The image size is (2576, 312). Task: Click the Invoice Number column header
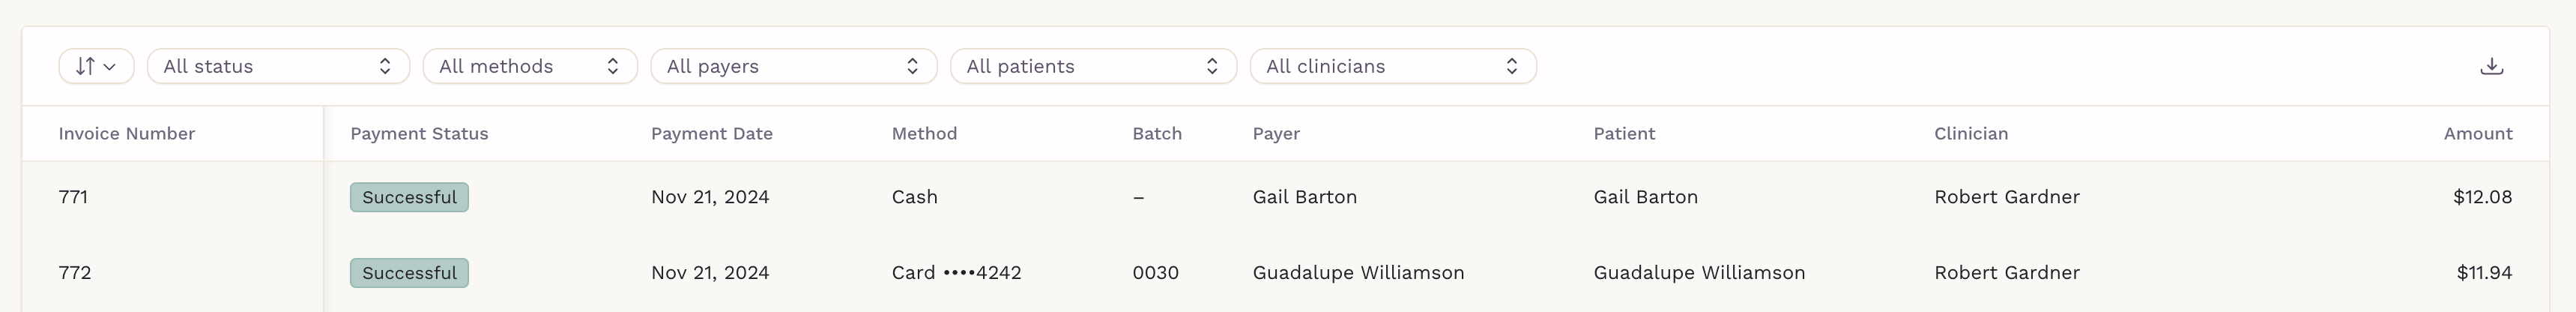[x=127, y=134]
